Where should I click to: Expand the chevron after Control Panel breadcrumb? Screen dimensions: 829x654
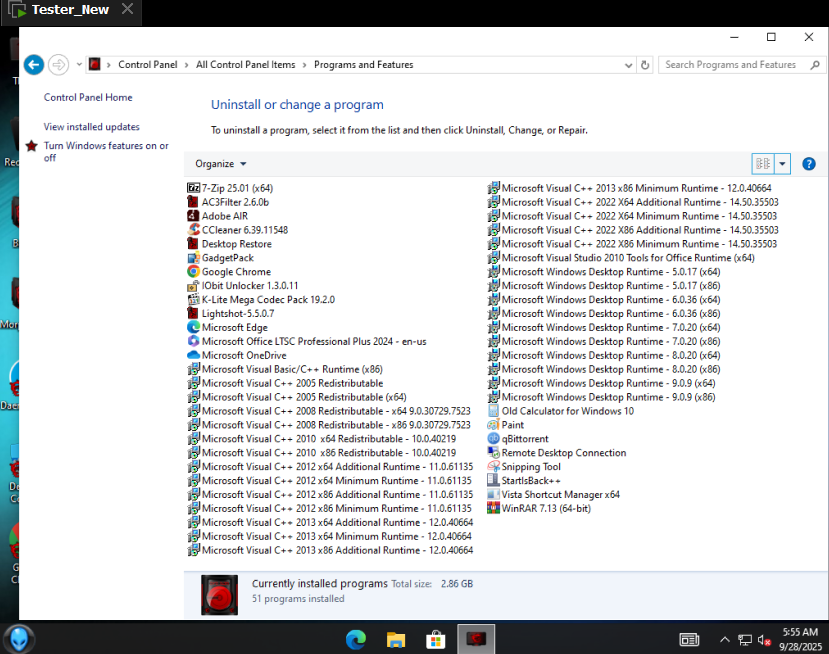(x=187, y=65)
